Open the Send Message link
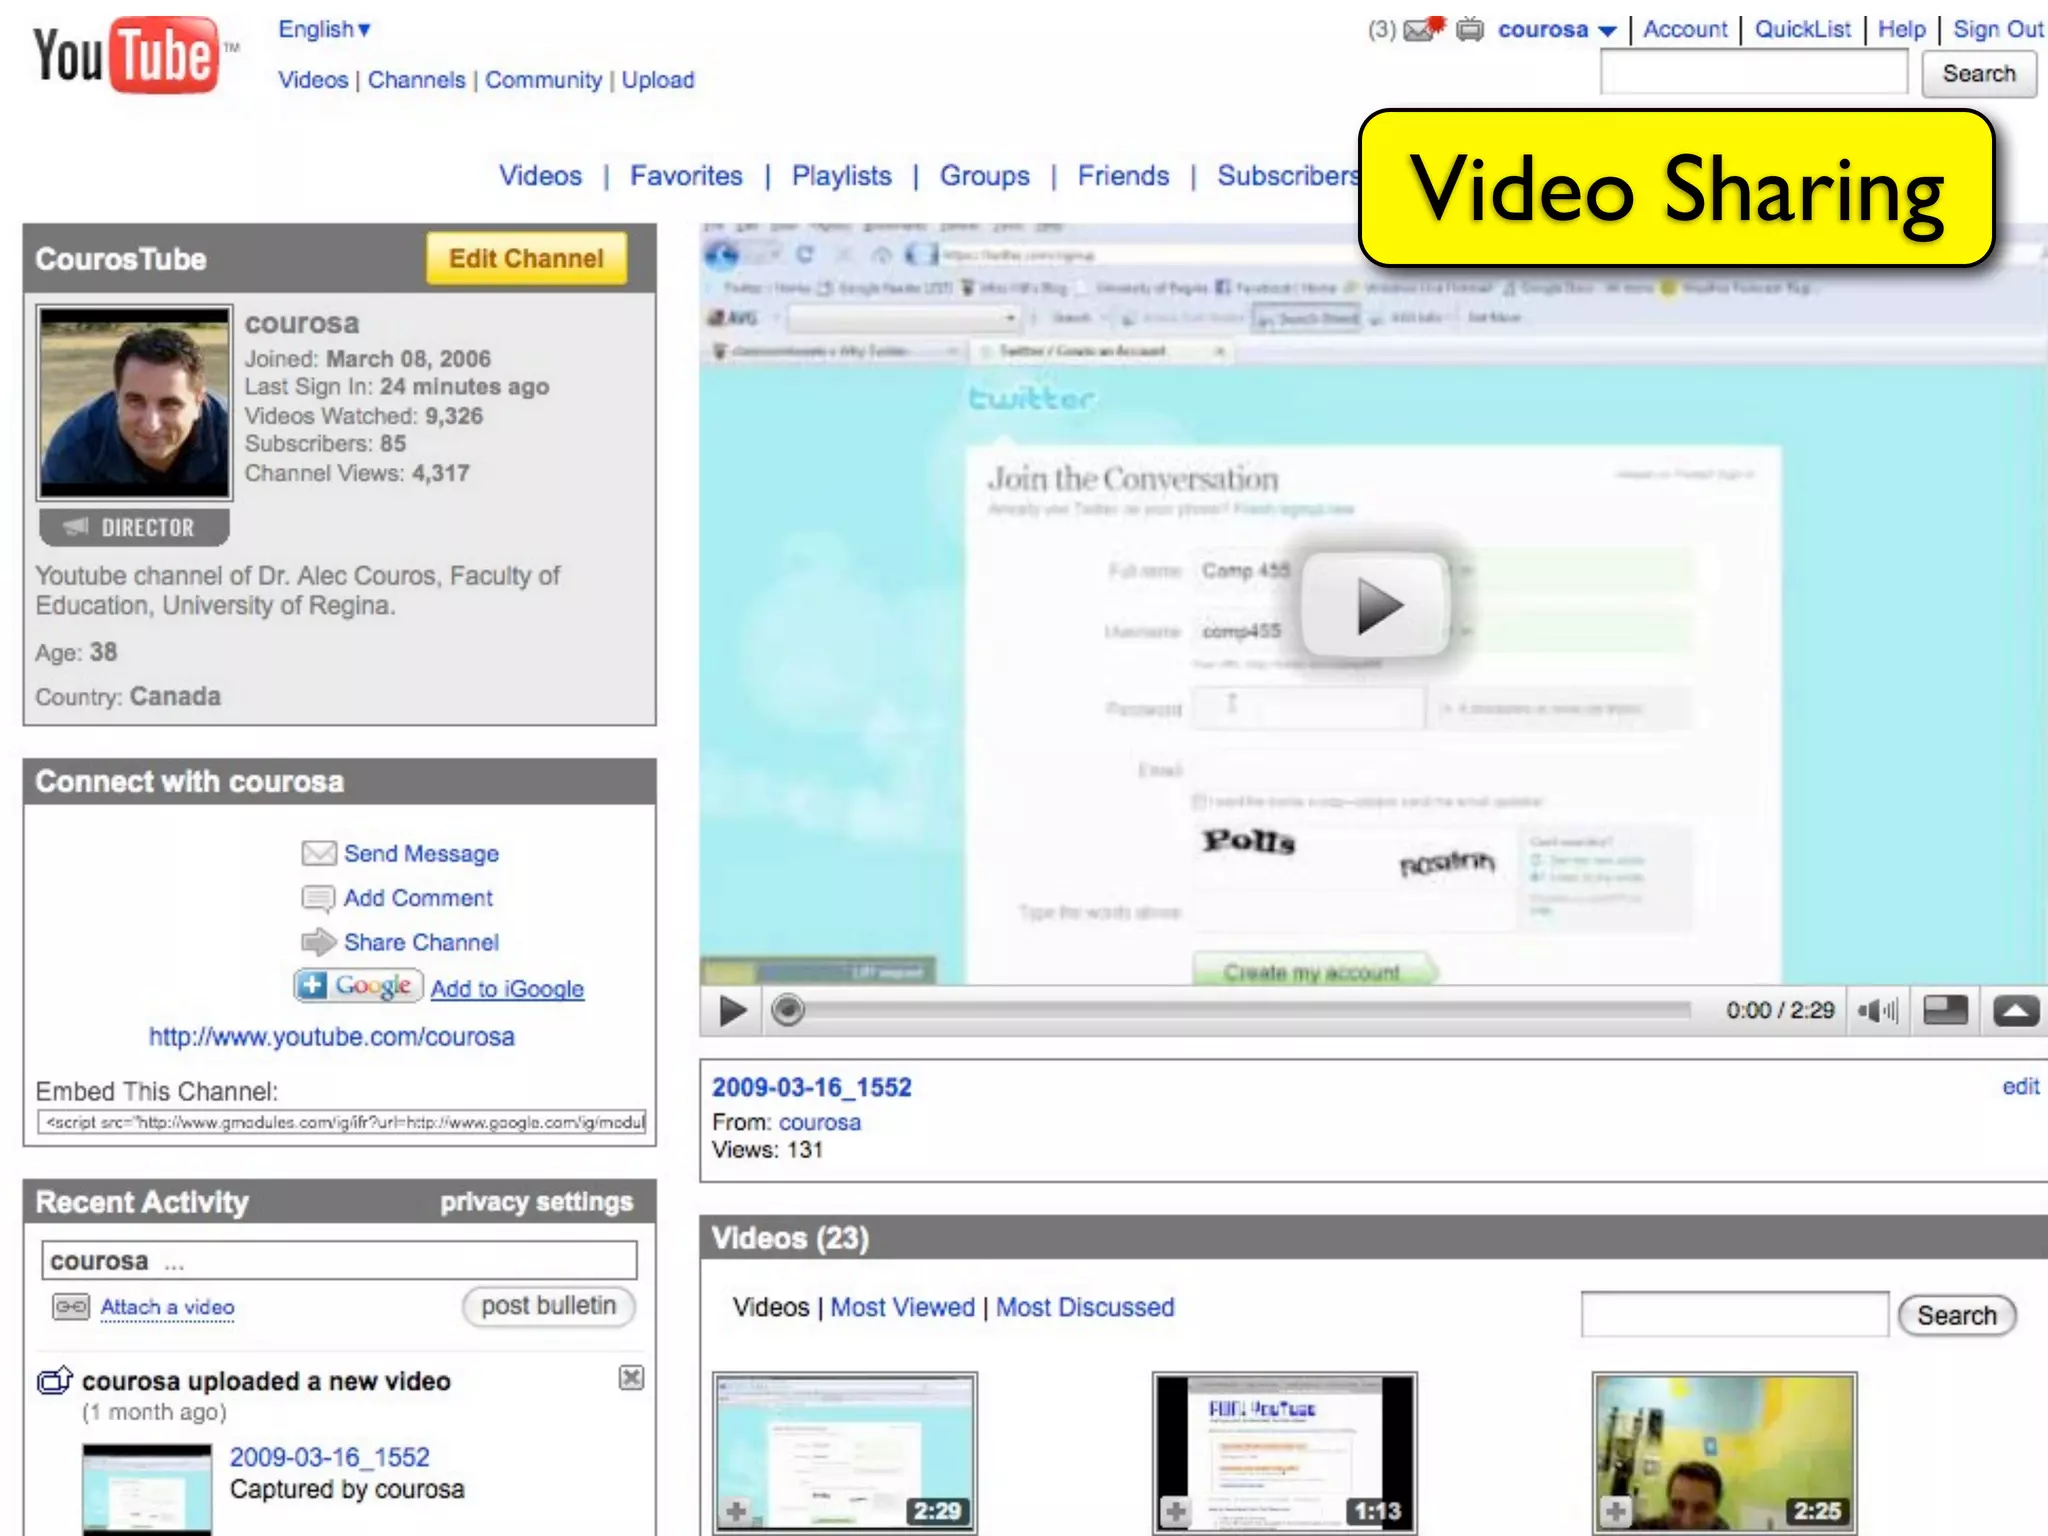The width and height of the screenshot is (2048, 1536). [421, 854]
